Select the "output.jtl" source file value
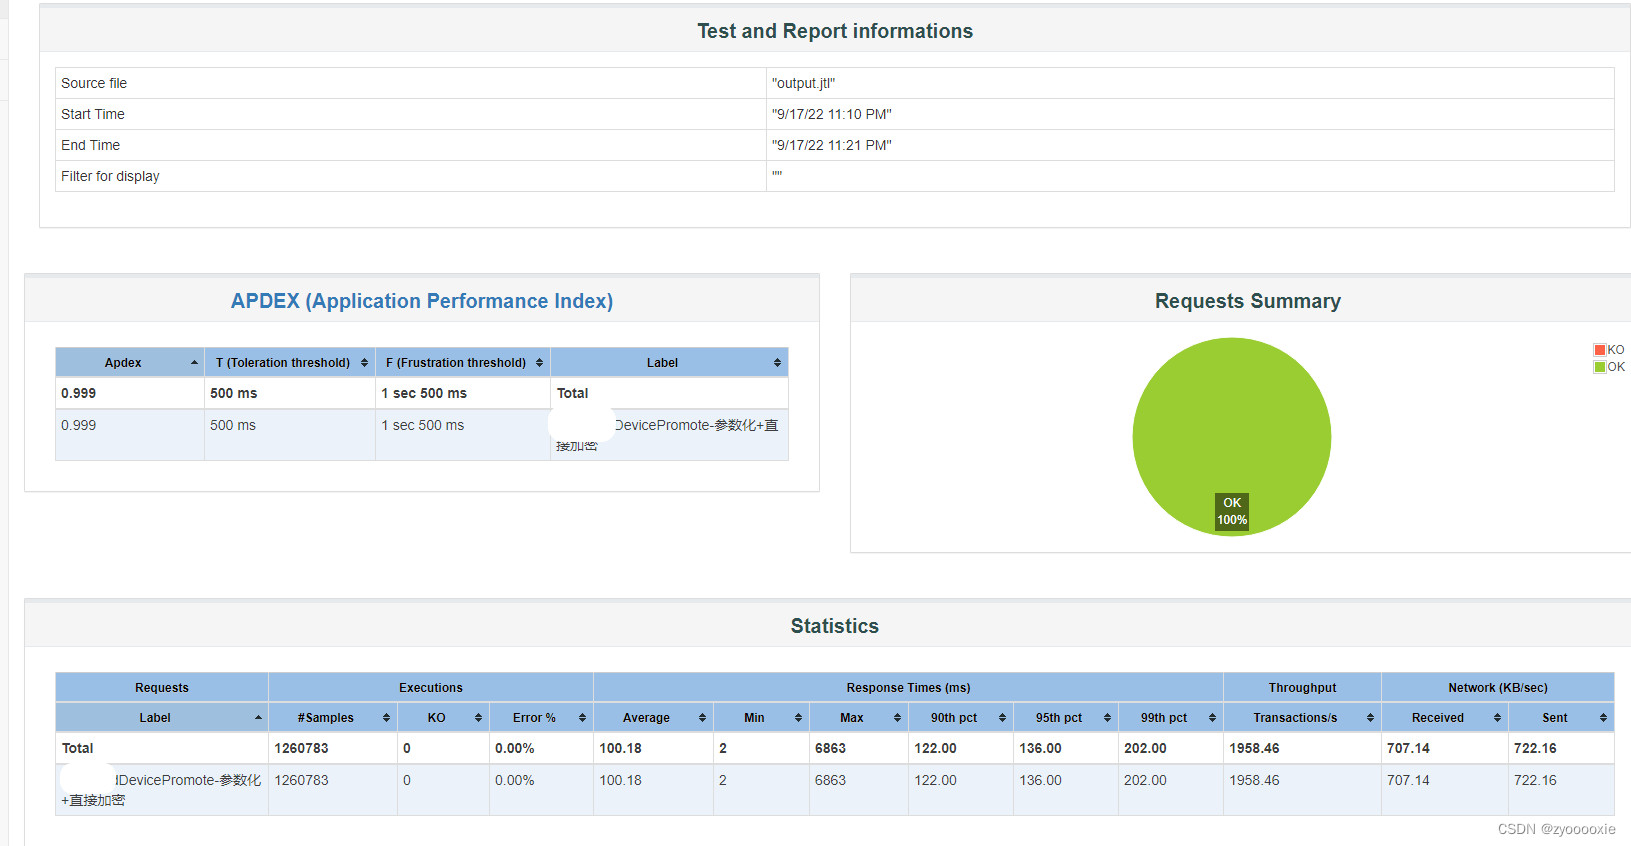The image size is (1631, 846). pyautogui.click(x=803, y=83)
